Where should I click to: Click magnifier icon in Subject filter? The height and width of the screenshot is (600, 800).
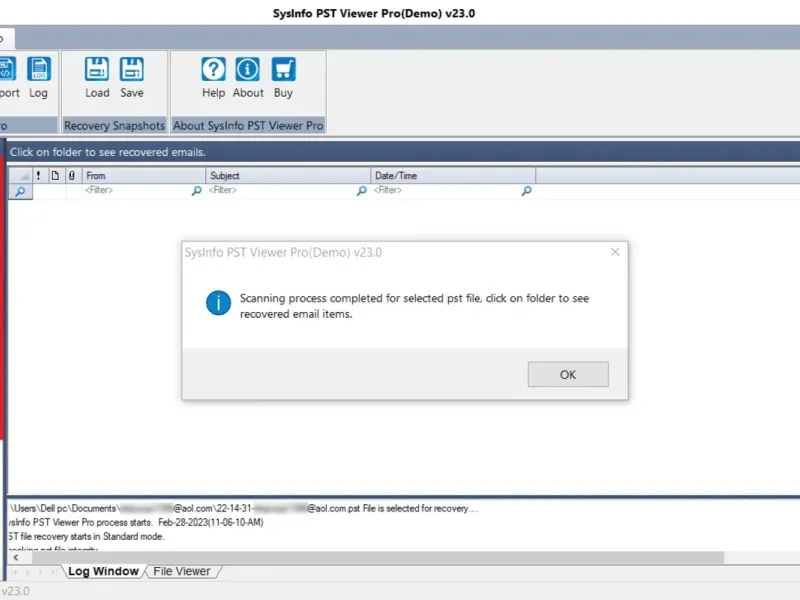click(x=361, y=191)
